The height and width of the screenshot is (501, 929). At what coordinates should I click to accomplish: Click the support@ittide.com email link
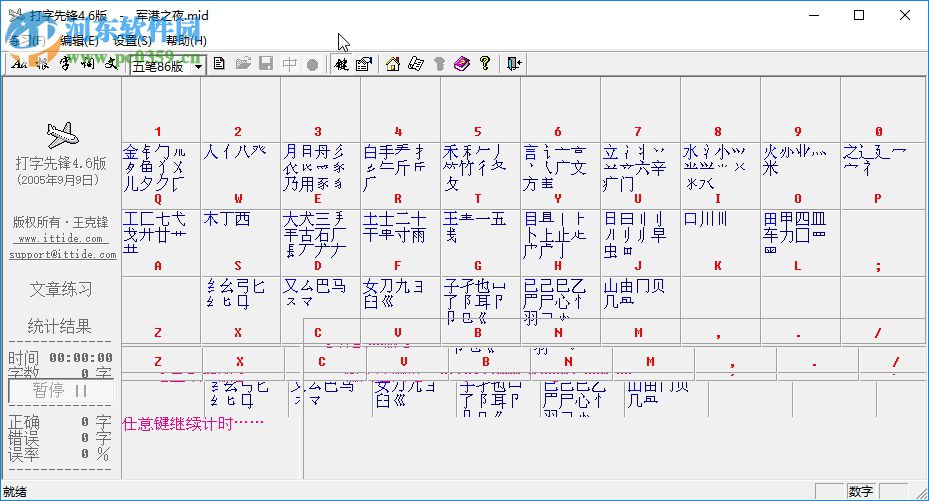click(63, 254)
